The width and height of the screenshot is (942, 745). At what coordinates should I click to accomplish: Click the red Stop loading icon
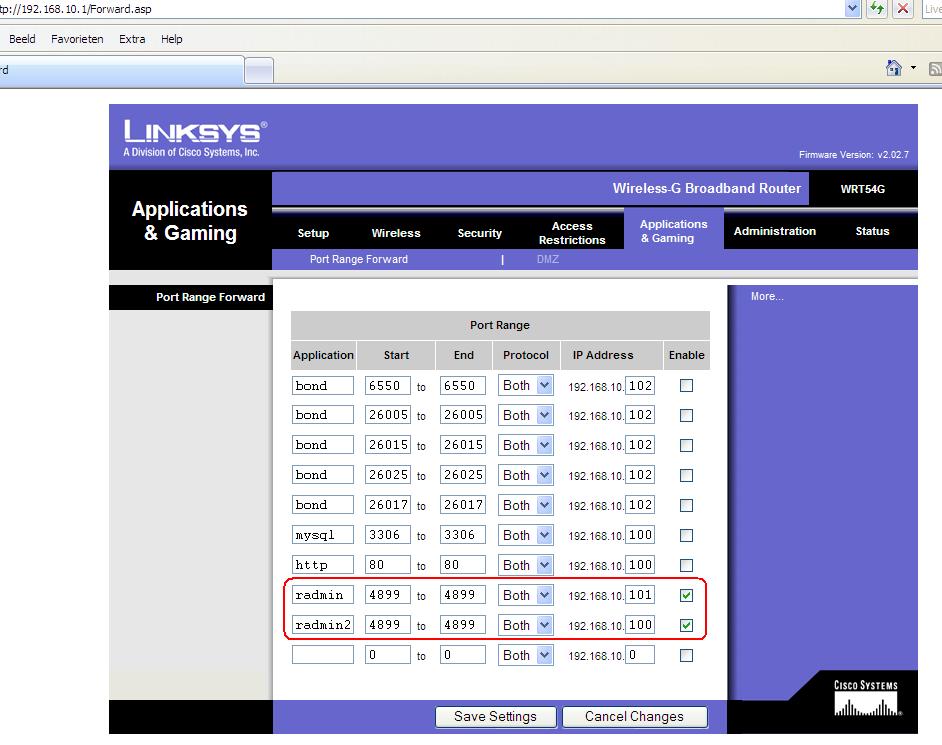coord(903,9)
